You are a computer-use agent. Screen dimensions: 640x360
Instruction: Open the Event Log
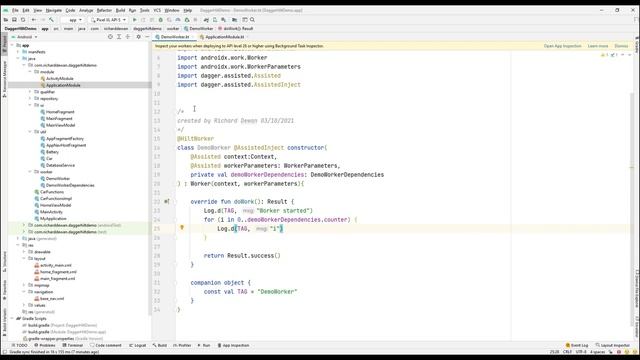tap(577, 345)
